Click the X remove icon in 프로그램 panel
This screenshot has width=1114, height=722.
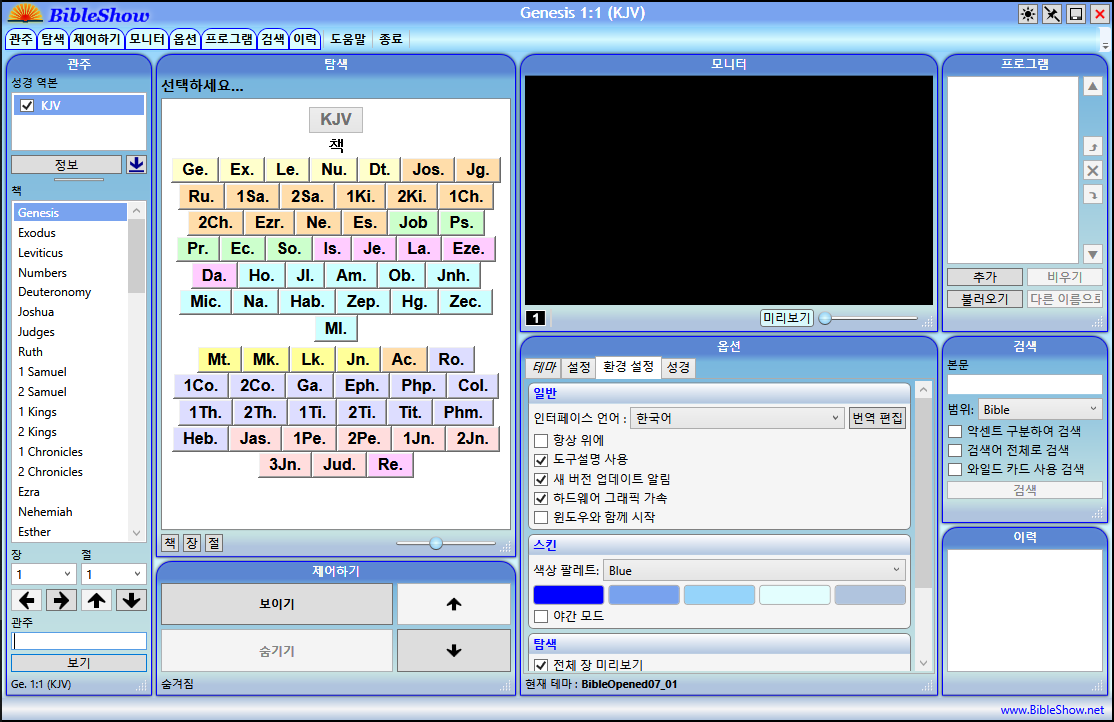(1093, 170)
